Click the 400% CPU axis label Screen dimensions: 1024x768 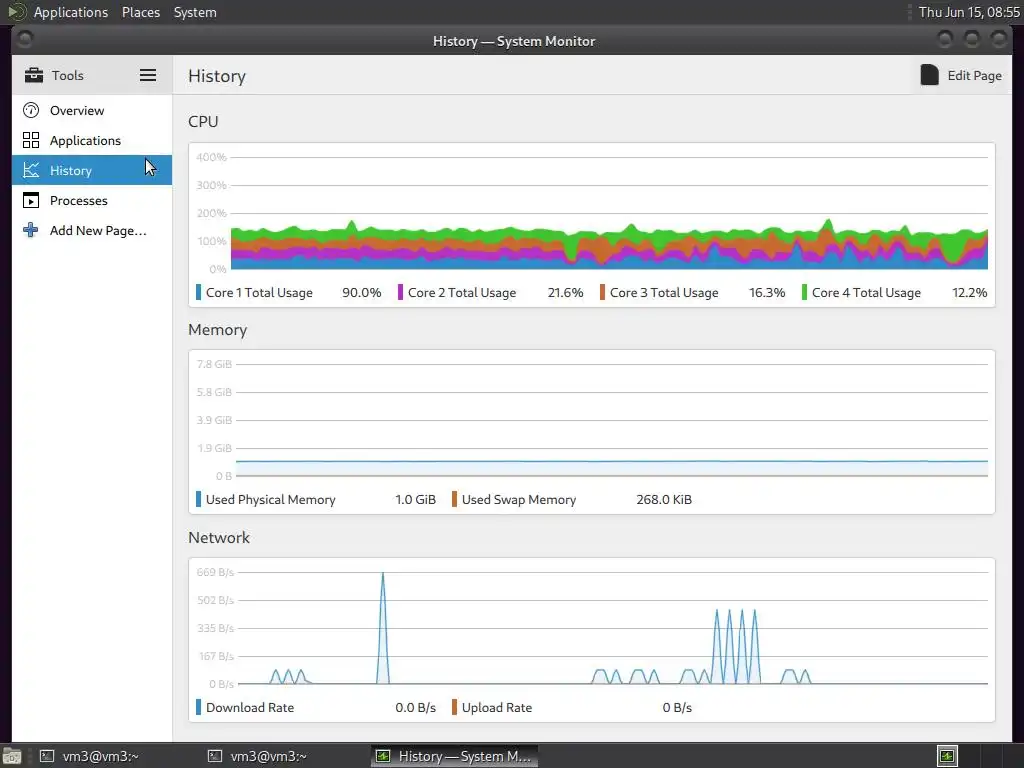211,157
